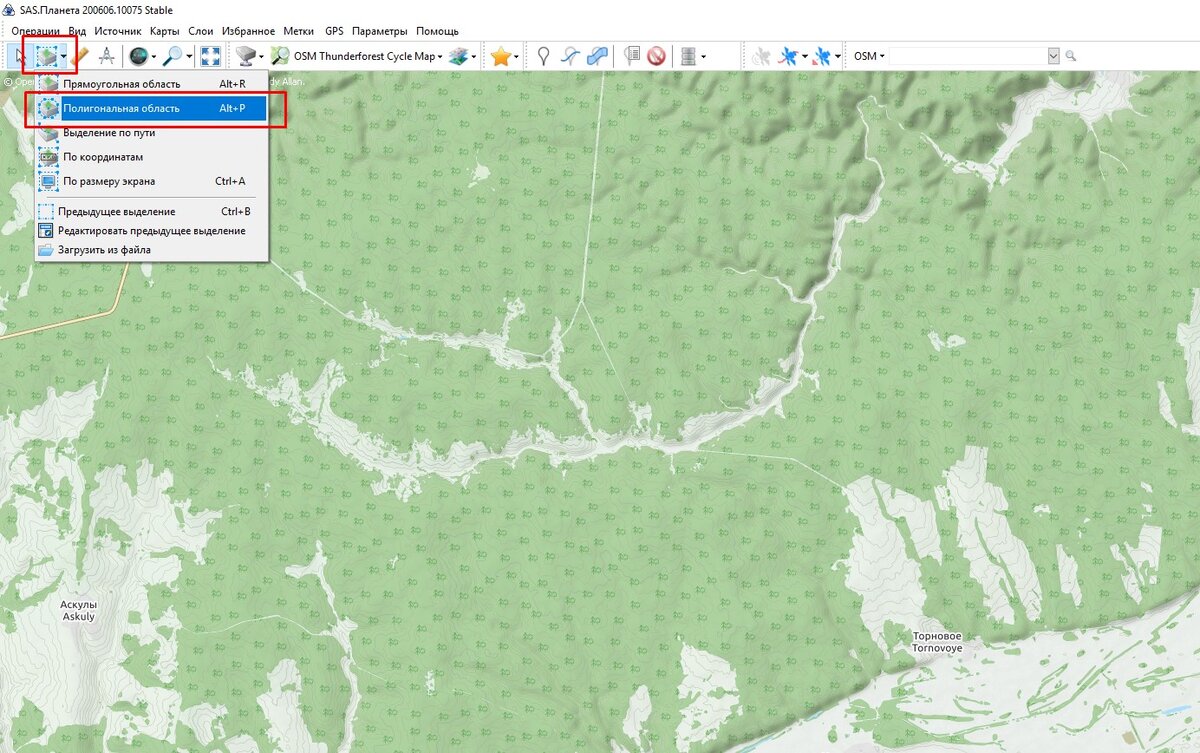Click the magnifier go-to icon
Image resolution: width=1200 pixels, height=753 pixels.
pyautogui.click(x=174, y=56)
